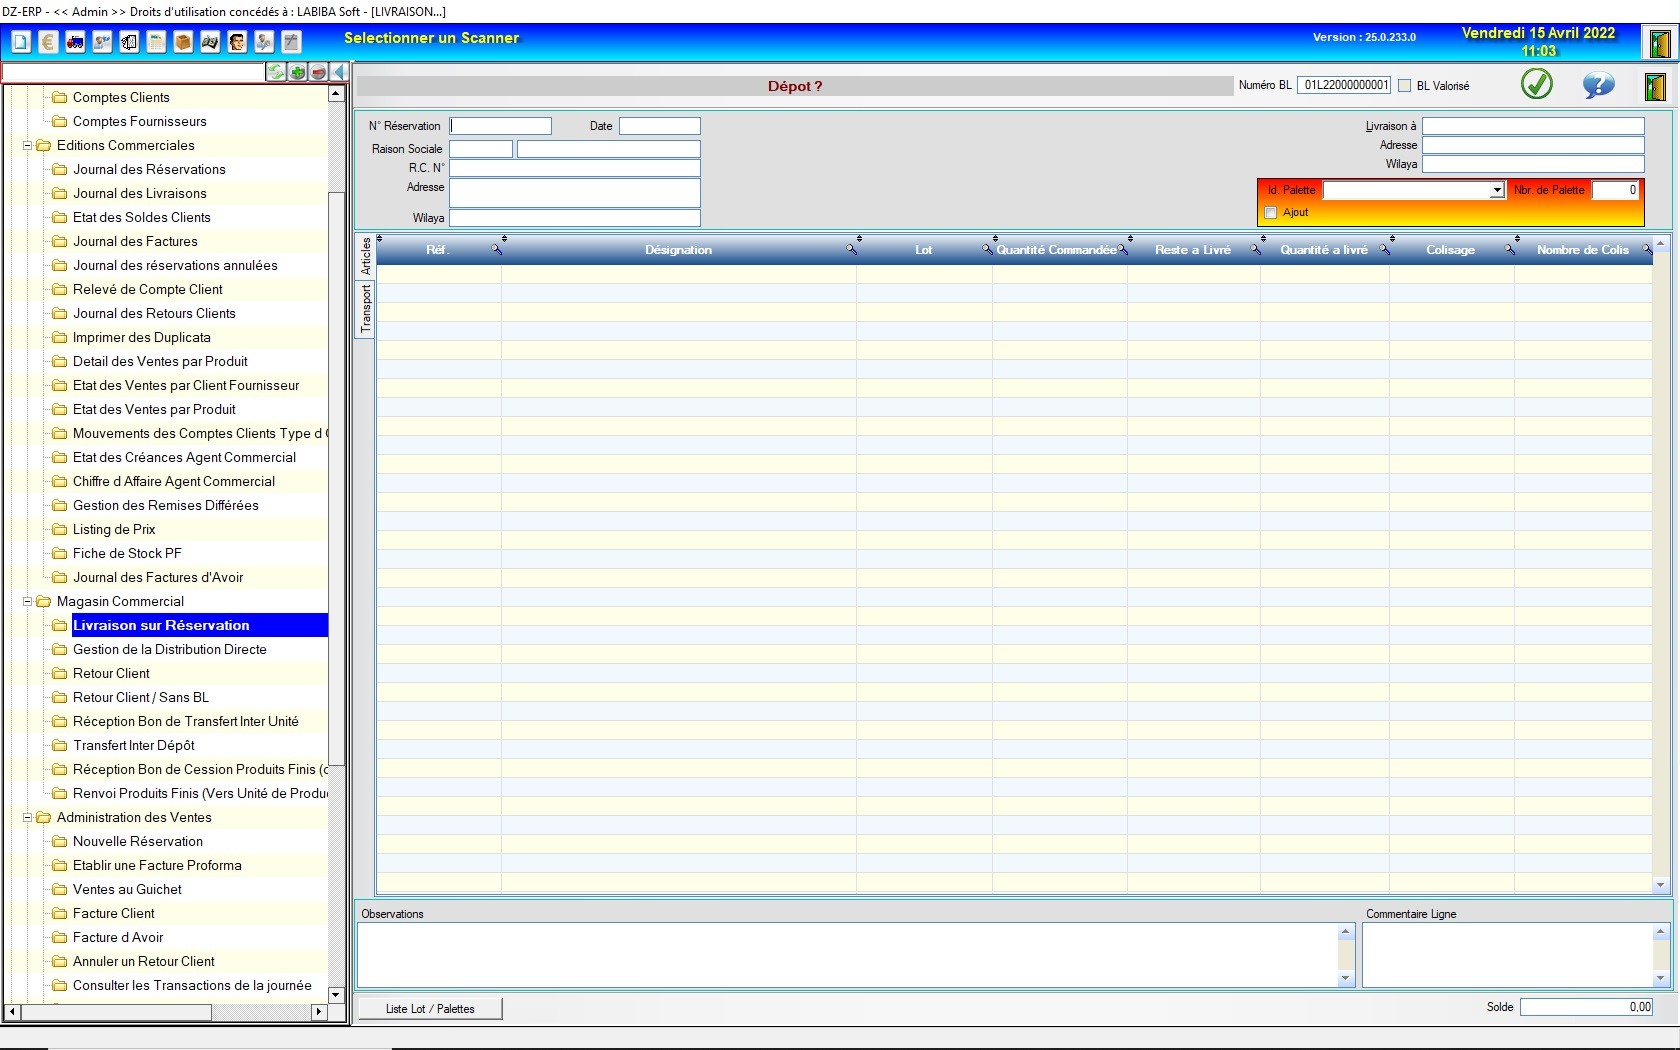
Task: Click the euro symbol toolbar icon
Action: pos(48,42)
